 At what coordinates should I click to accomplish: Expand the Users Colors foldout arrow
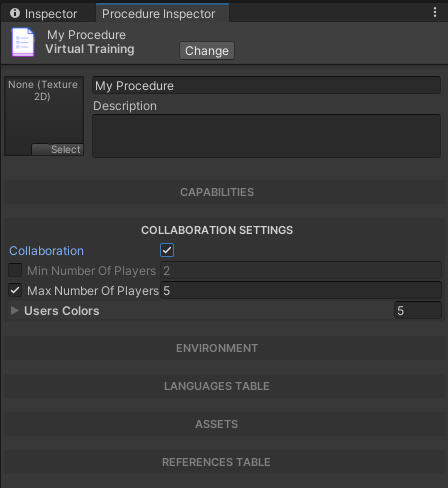pos(14,310)
